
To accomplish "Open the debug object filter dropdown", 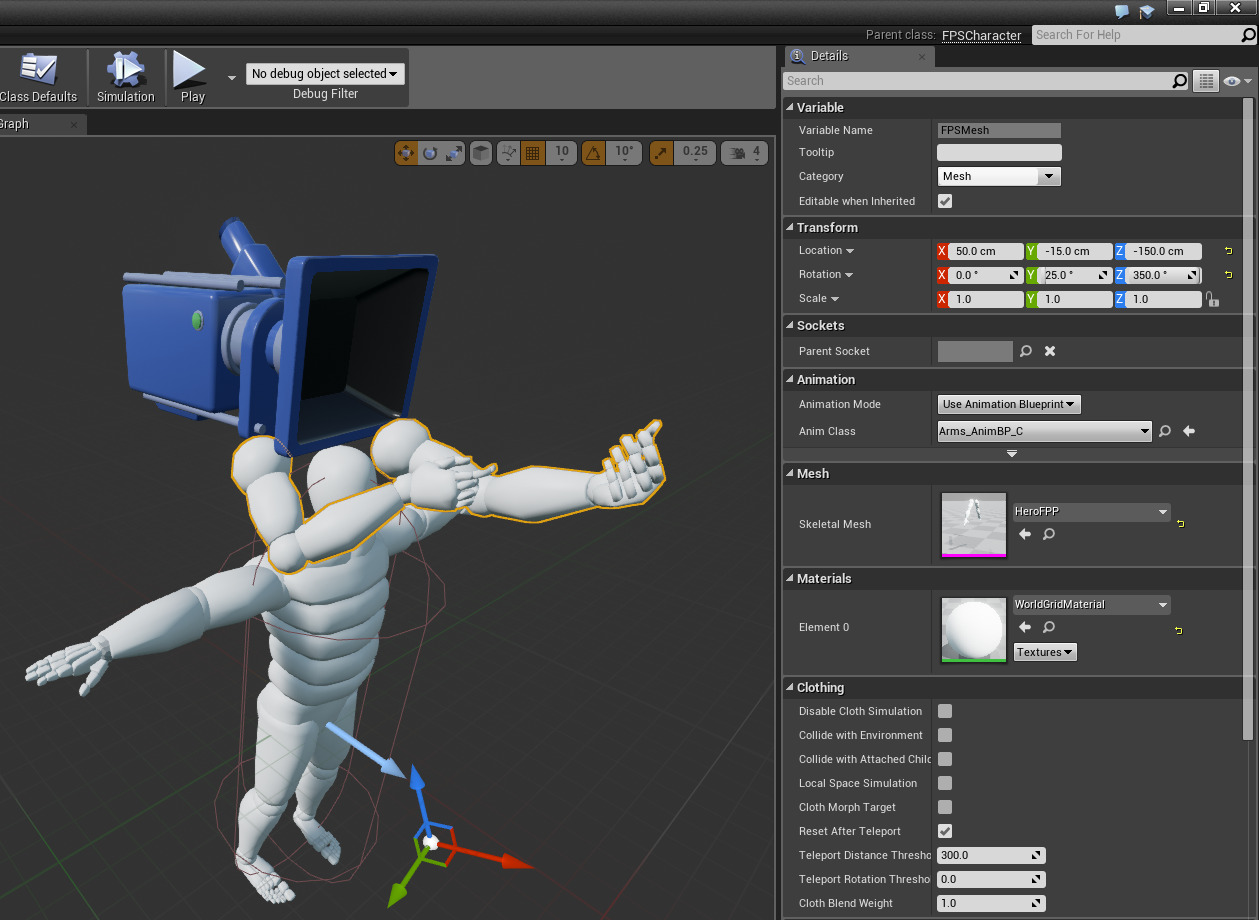I will [325, 74].
